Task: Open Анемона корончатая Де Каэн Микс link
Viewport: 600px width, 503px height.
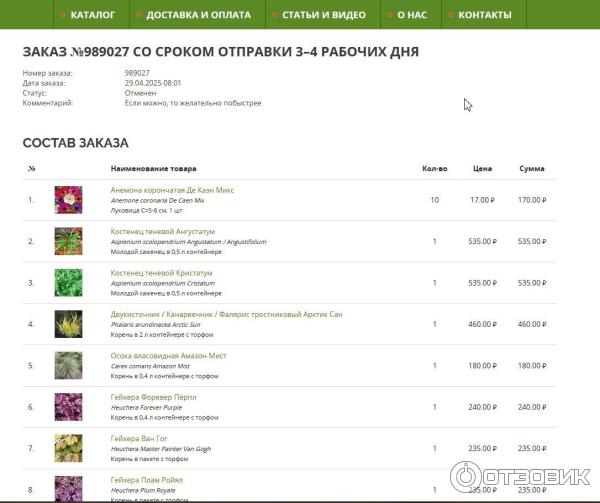Action: (172, 190)
